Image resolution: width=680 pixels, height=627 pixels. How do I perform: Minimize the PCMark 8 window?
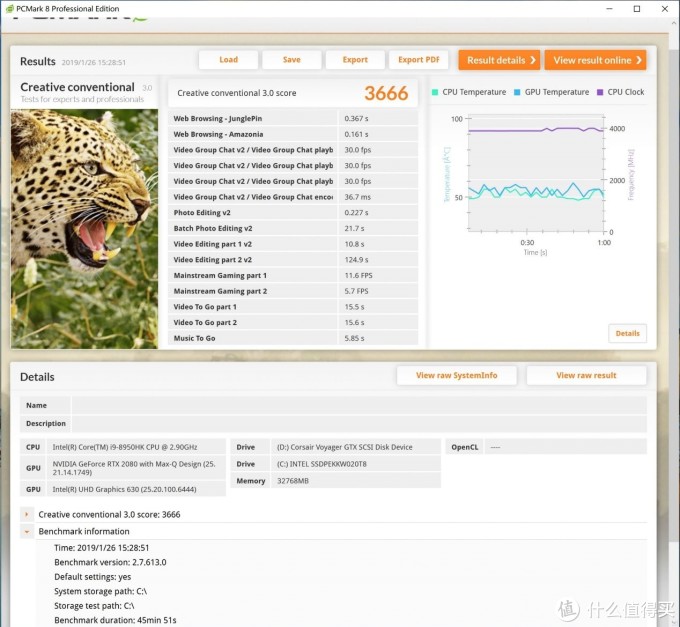[x=609, y=9]
